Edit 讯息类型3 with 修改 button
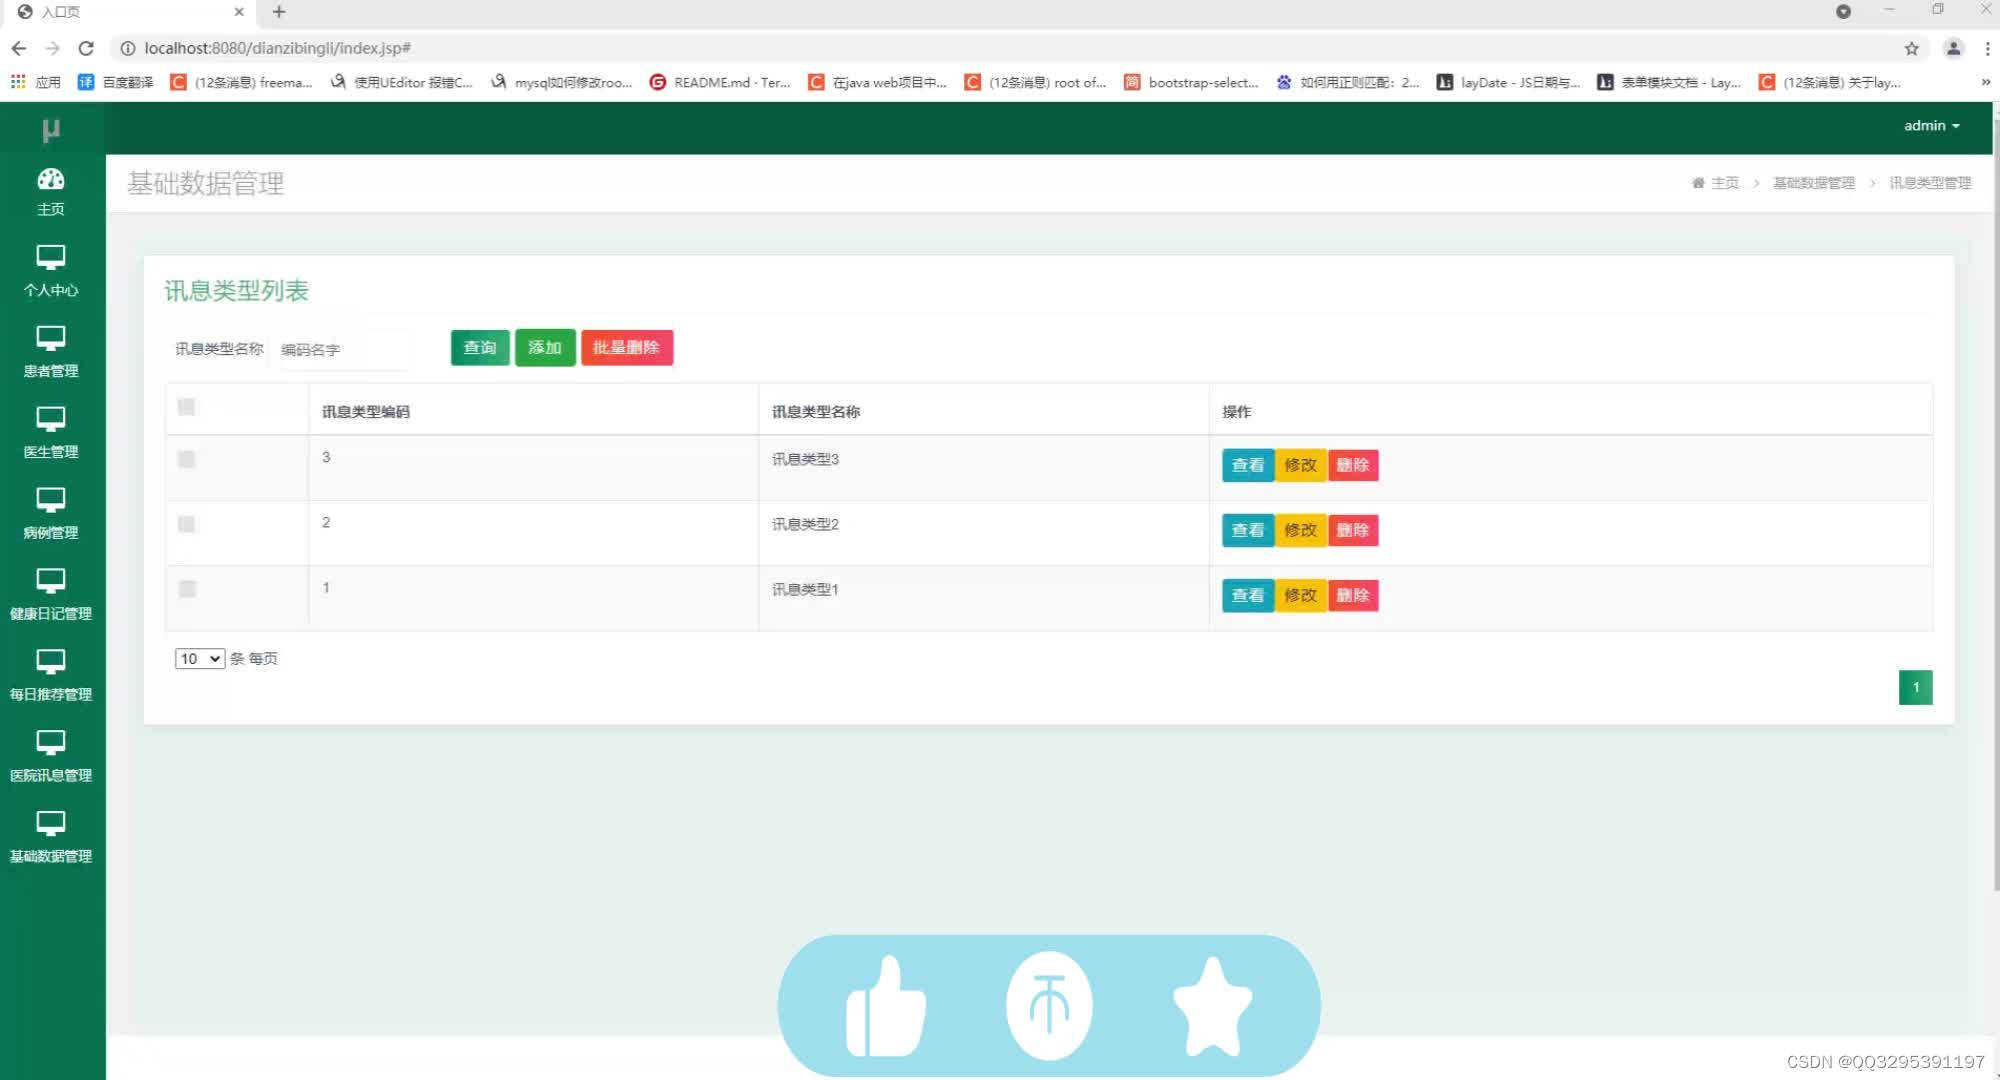Screen dimensions: 2000x1080 [x=1300, y=465]
